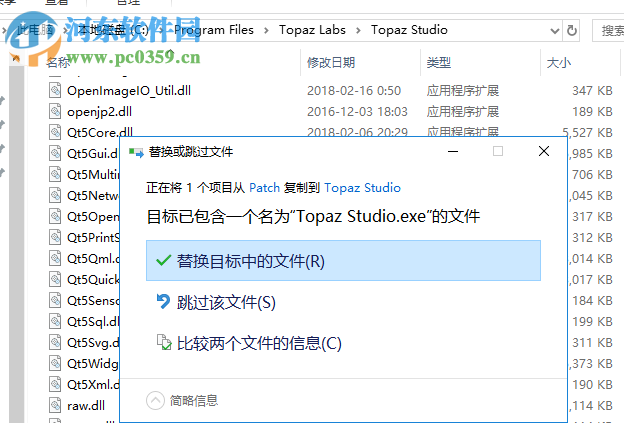This screenshot has width=624, height=423.
Task: Click the 2018-02-16 0:50 date cell
Action: (354, 91)
